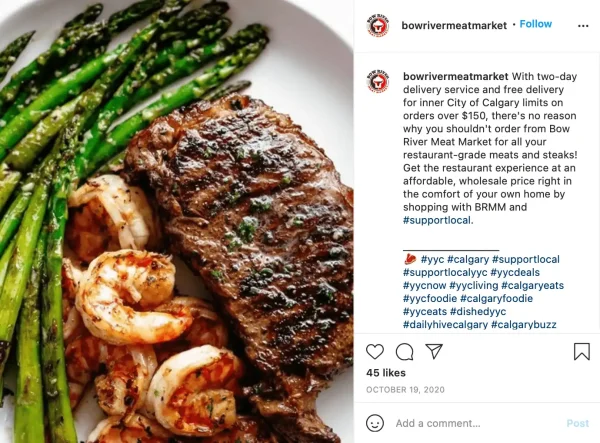Screen dimensions: 600x443
Task: Follow the bowrivermeatmarket account
Action: pyautogui.click(x=535, y=24)
